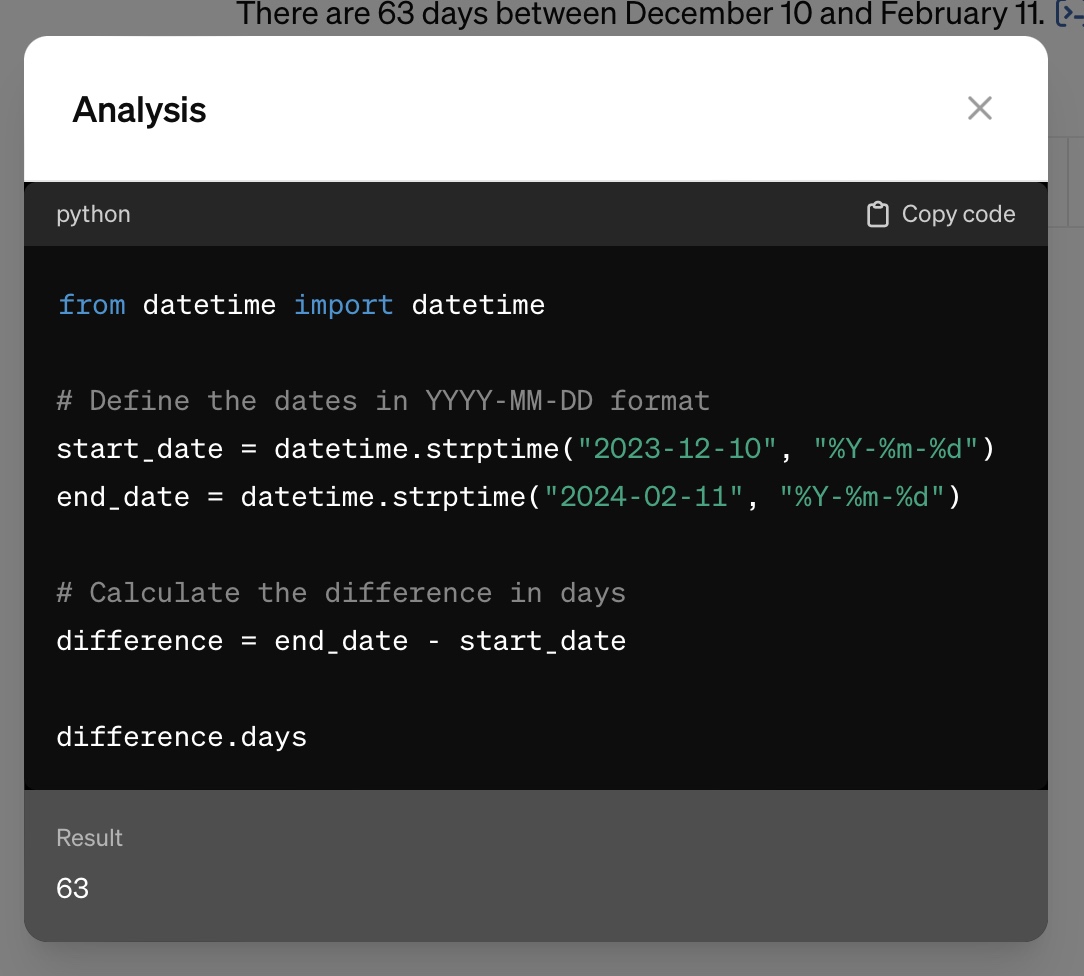Click the "2023-12-10" date string

(x=677, y=449)
